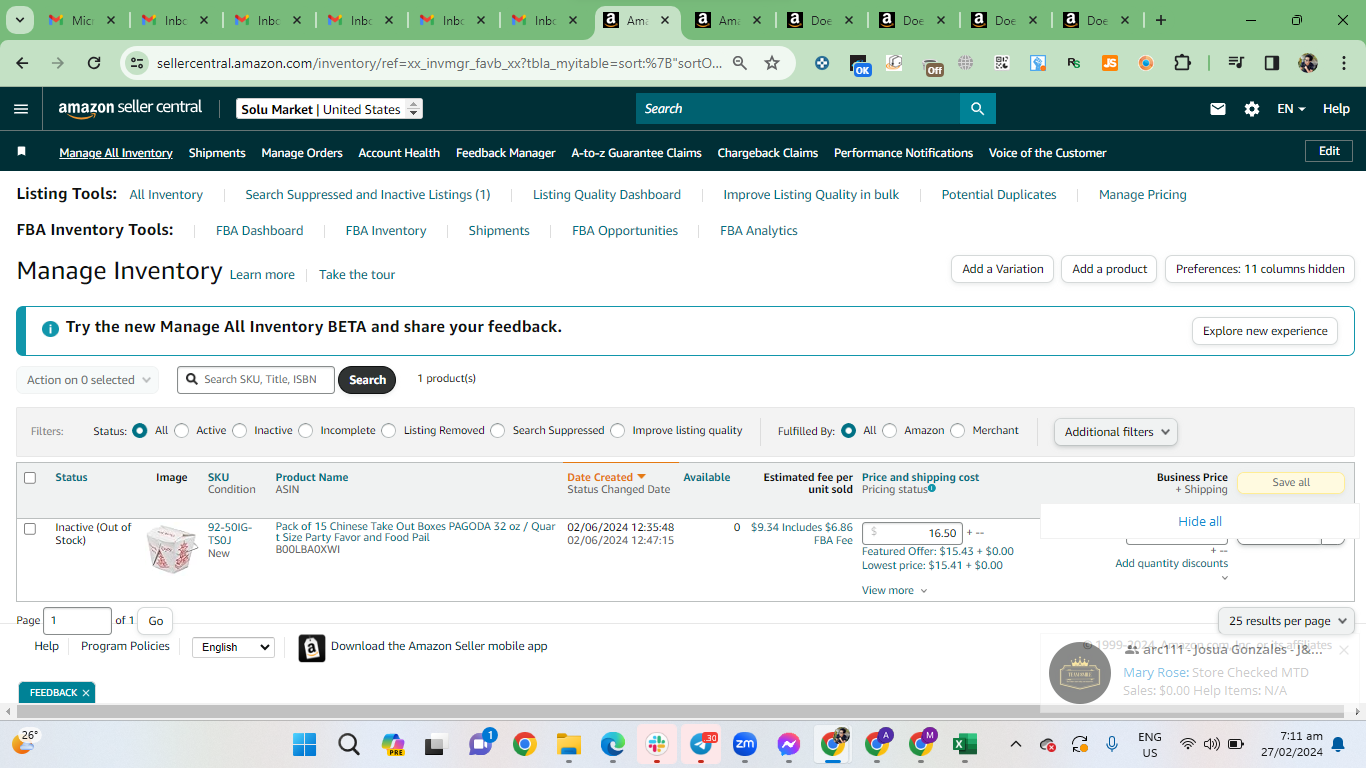
Task: Open Slack from the taskbar
Action: [657, 745]
